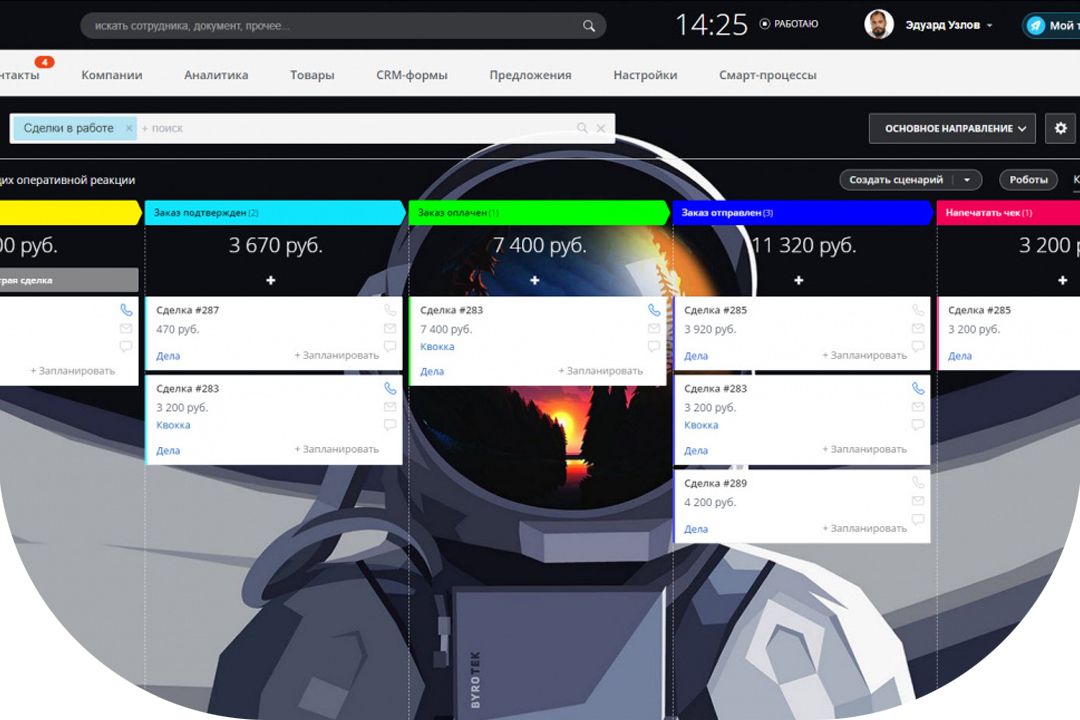Viewport: 1080px width, 720px height.
Task: Go to the Смарт-процессы menu item
Action: pyautogui.click(x=767, y=75)
